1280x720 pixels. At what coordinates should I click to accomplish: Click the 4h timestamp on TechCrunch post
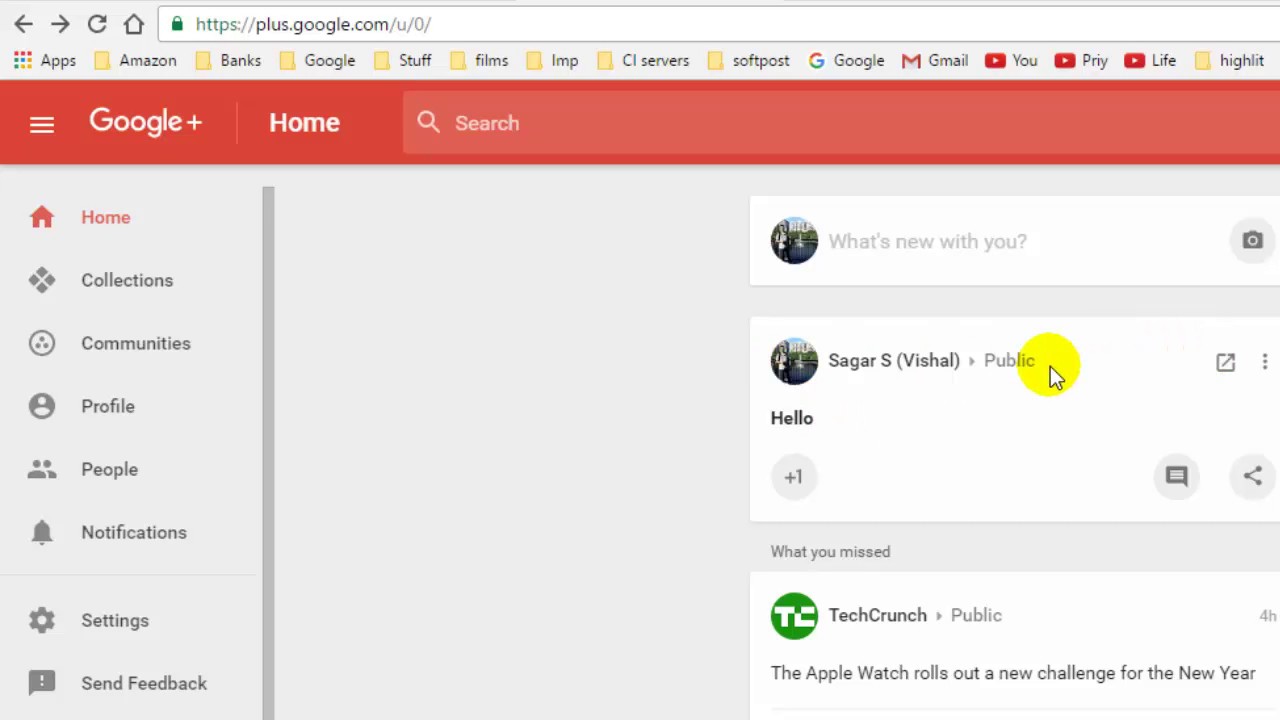click(x=1267, y=616)
